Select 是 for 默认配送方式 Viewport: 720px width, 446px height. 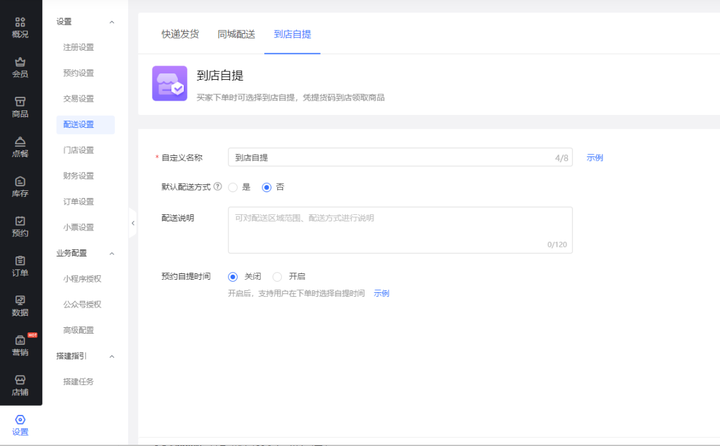coord(233,187)
